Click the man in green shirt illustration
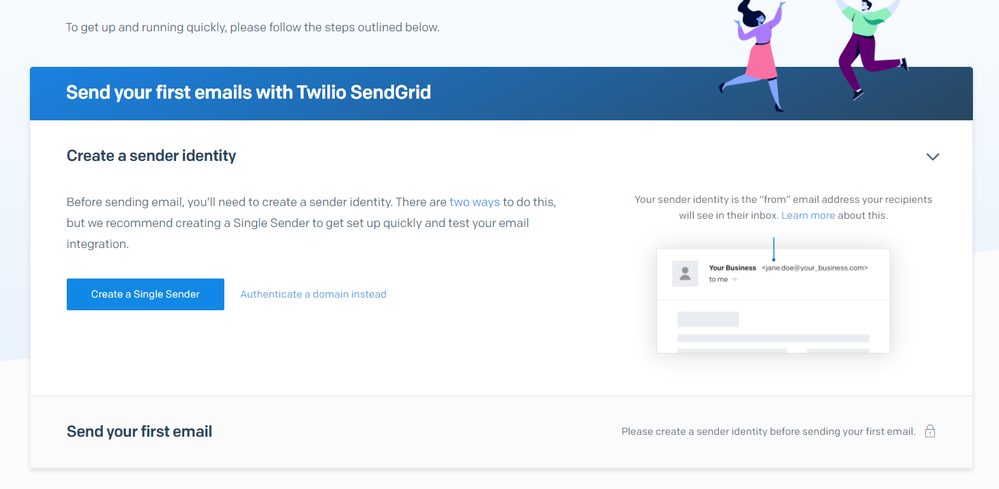This screenshot has width=999, height=489. [866, 45]
